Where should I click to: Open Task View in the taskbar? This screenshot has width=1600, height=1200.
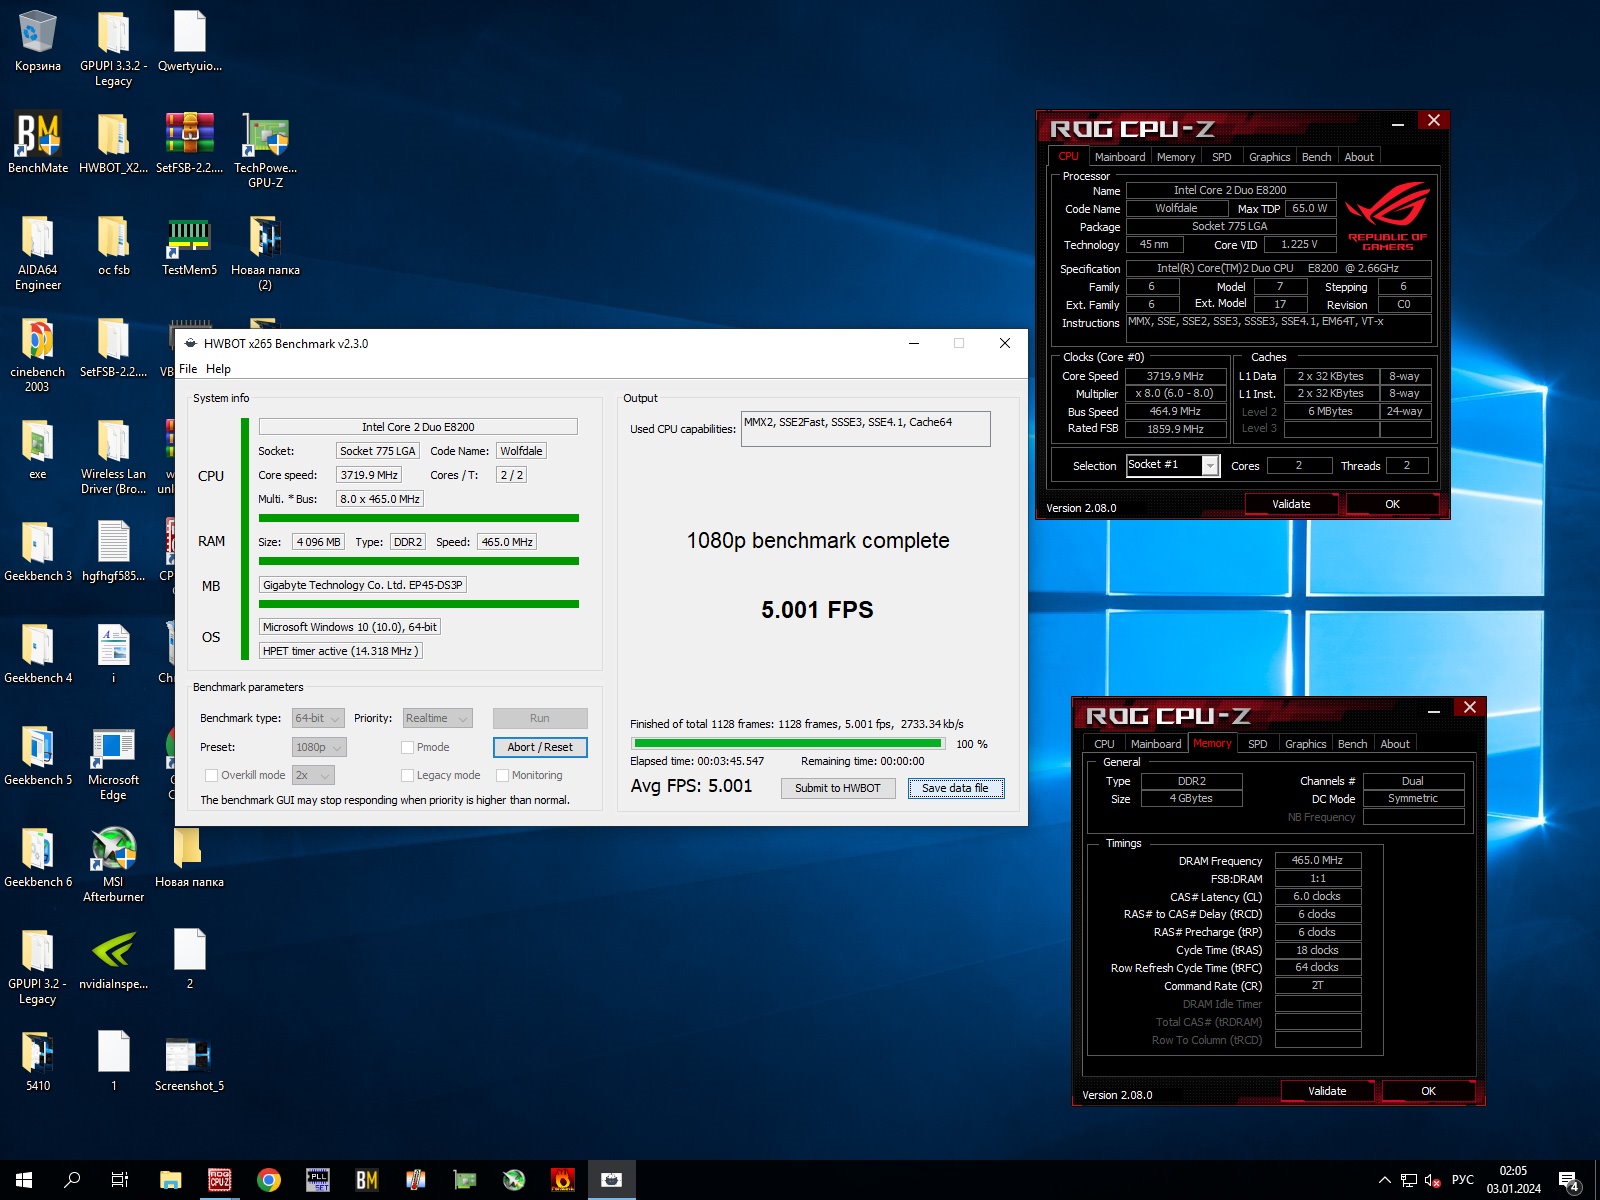[x=120, y=1180]
